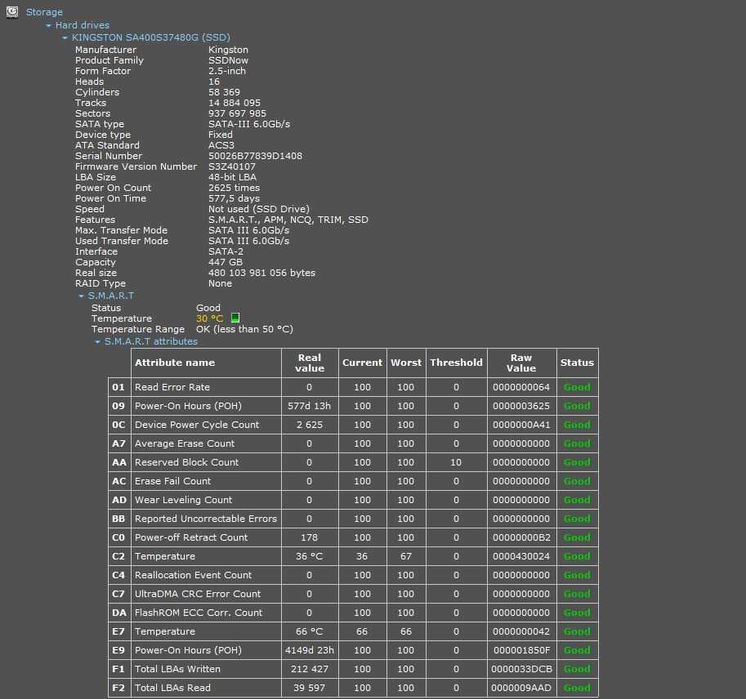746x699 pixels.
Task: Click the Real value column header
Action: 310,363
